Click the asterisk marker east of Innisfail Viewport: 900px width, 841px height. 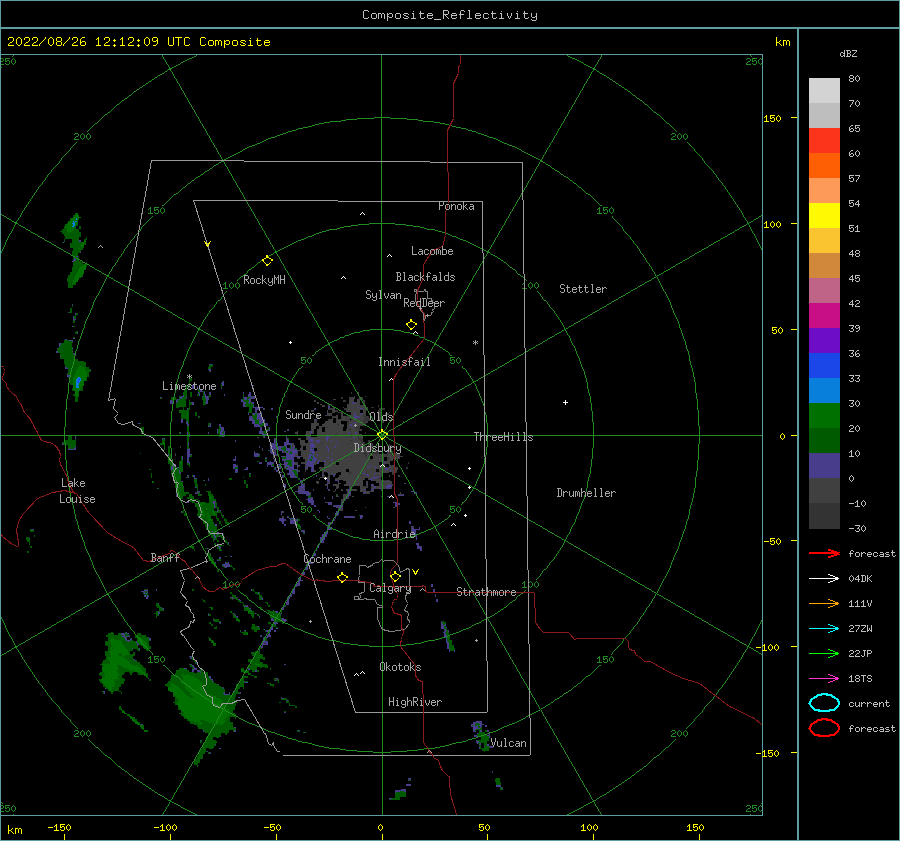(x=475, y=343)
